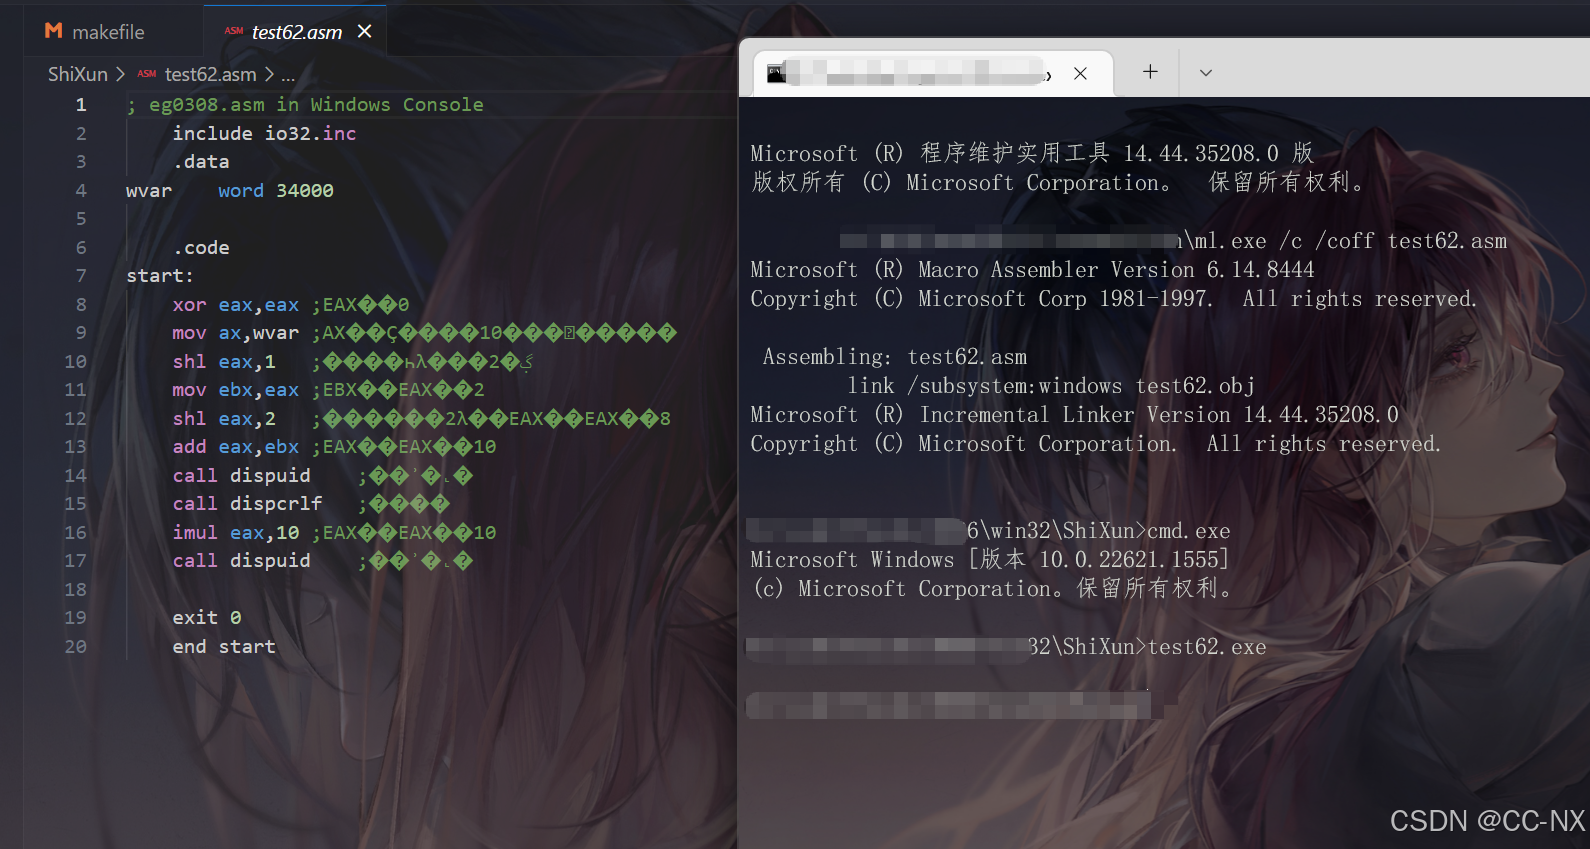Click the 'ShiXun>test62.exe' prompt line
Screen dimensions: 1590x849
1165,647
